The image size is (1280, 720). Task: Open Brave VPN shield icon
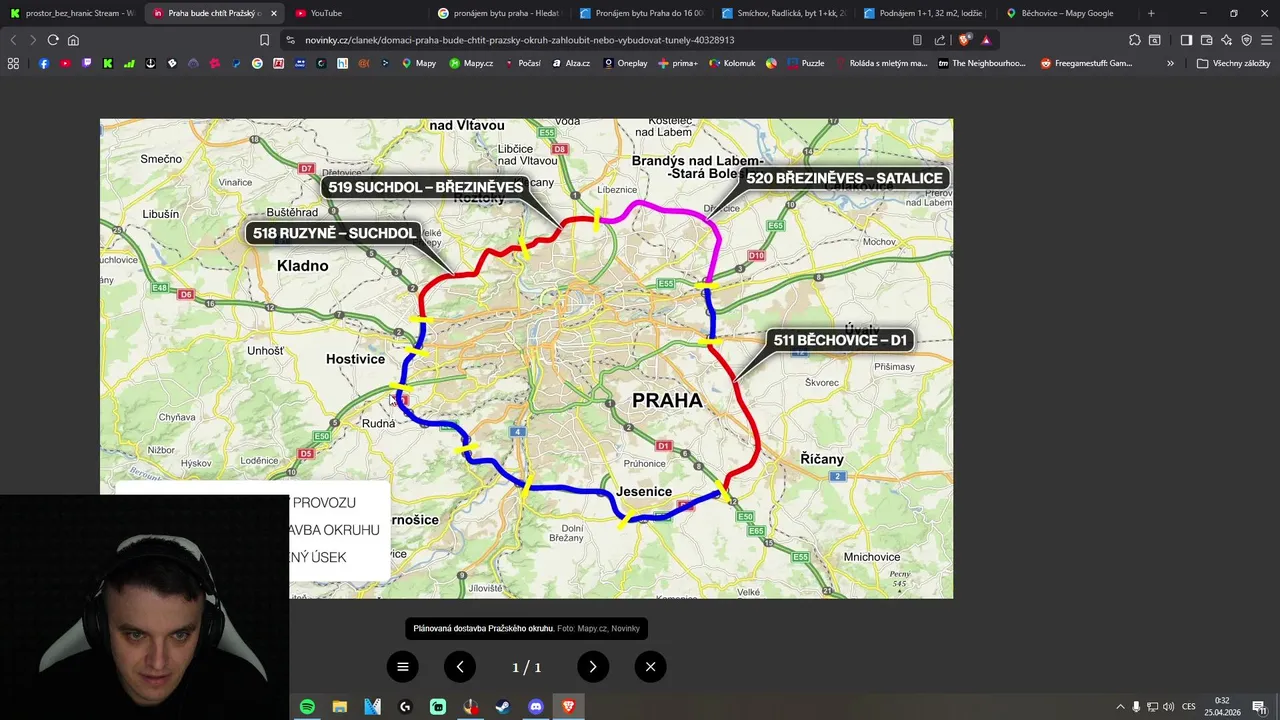1247,40
